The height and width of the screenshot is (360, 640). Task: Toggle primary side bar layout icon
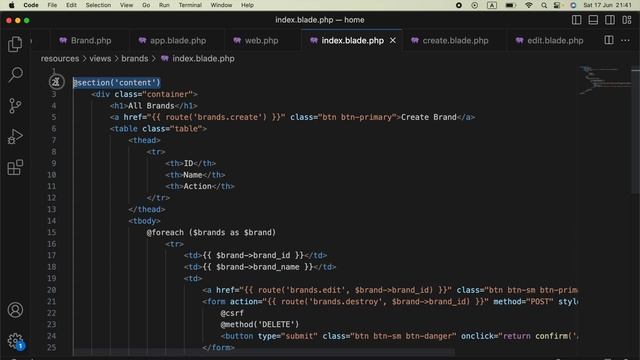tap(576, 20)
